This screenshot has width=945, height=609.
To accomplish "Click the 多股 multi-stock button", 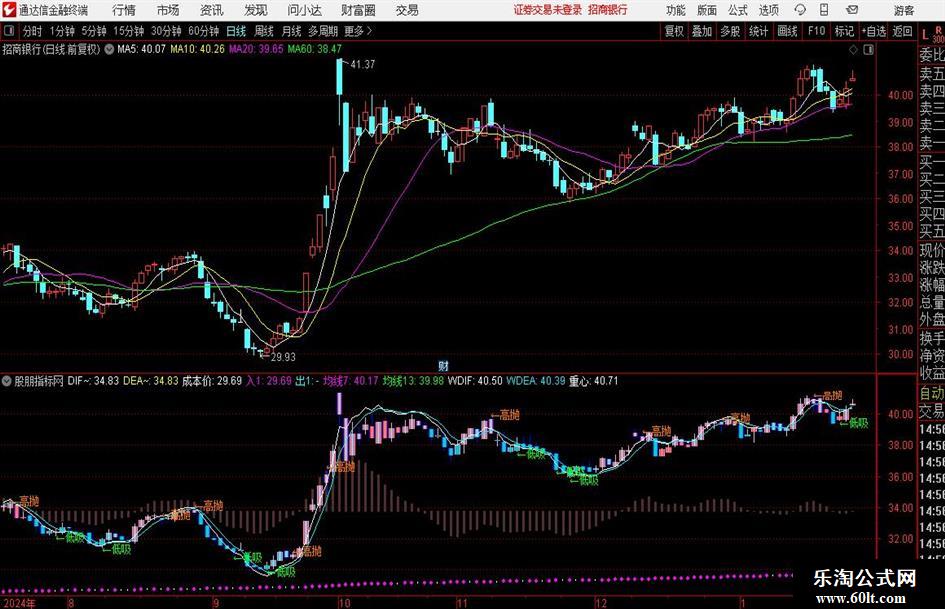I will [729, 31].
